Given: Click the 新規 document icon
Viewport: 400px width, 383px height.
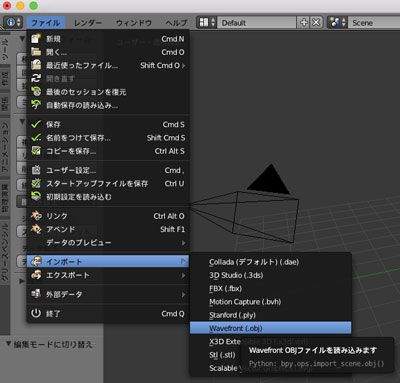Looking at the screenshot, I should (x=36, y=39).
